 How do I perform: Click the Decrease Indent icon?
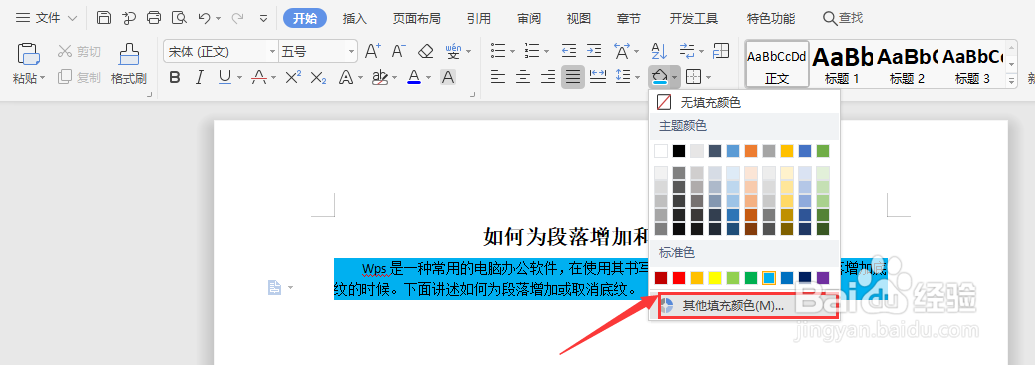(569, 51)
